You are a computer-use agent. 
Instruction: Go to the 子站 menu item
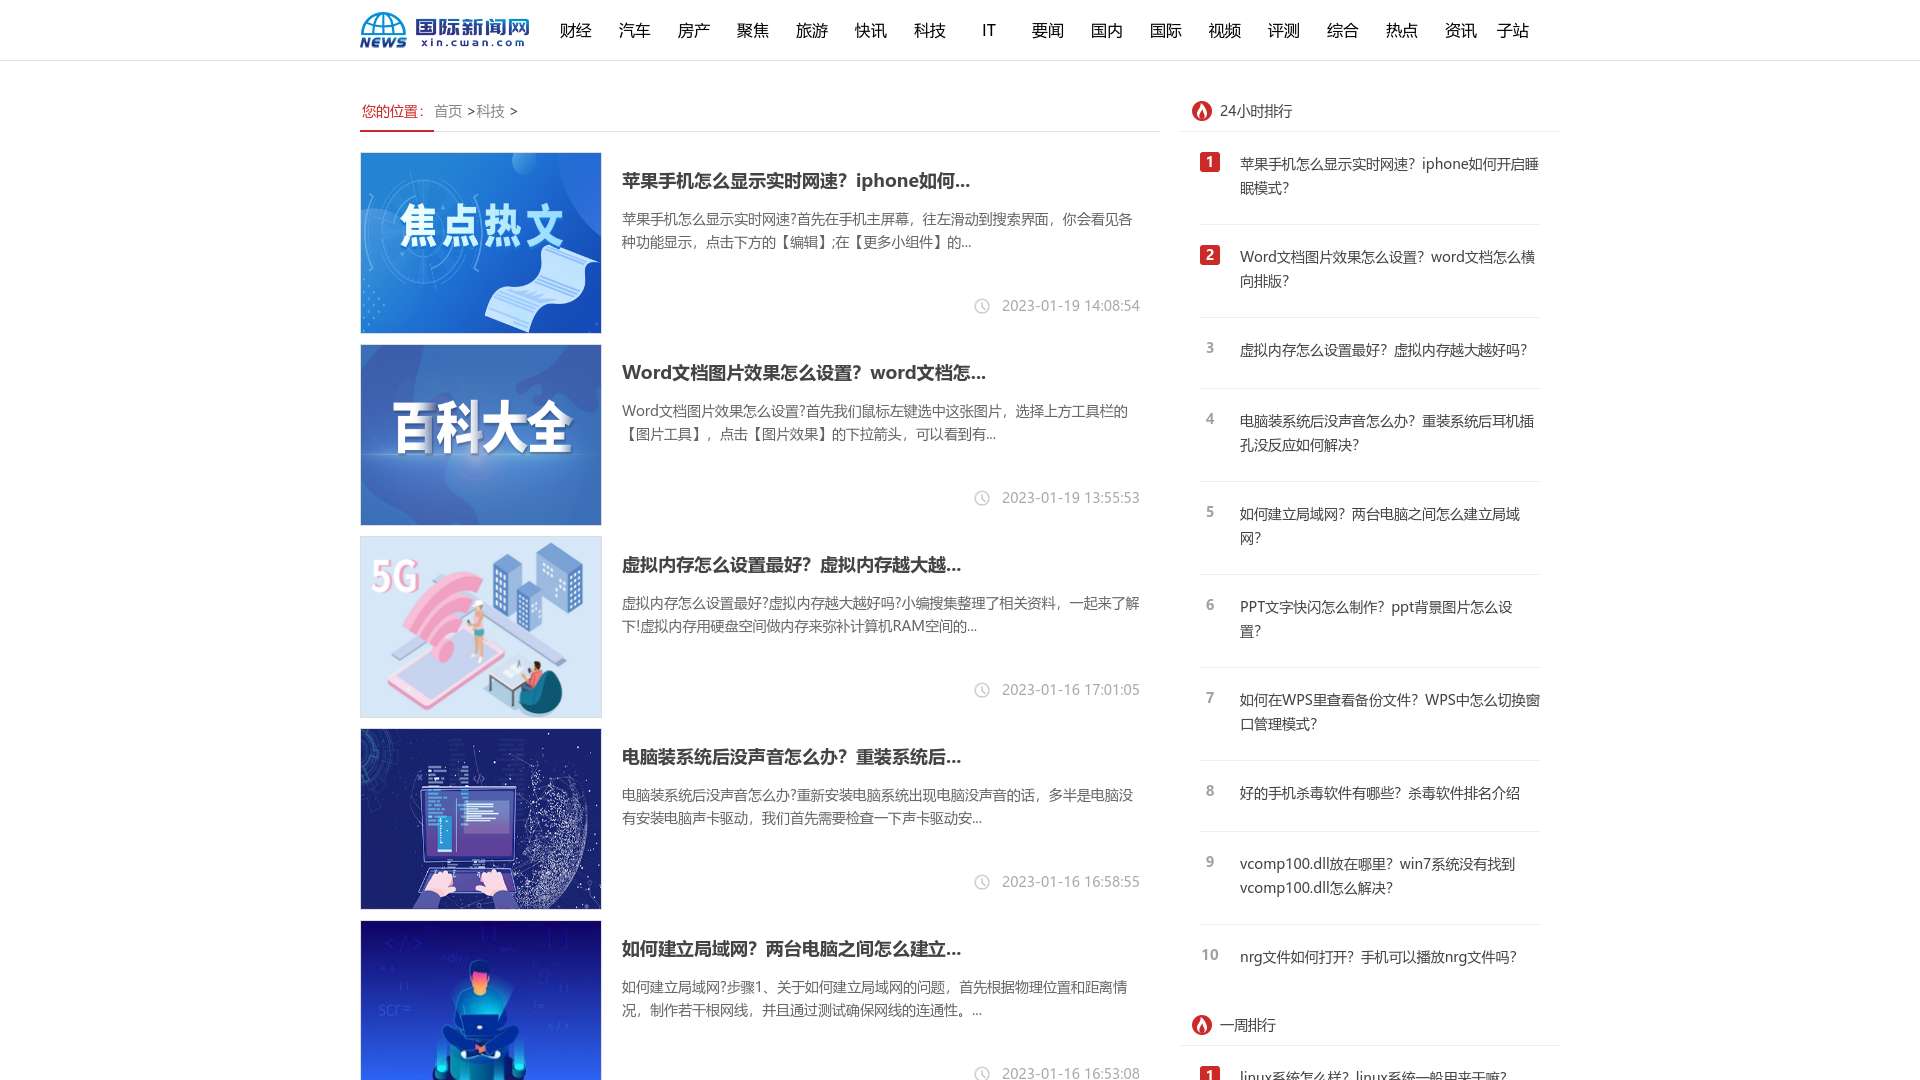click(1512, 31)
